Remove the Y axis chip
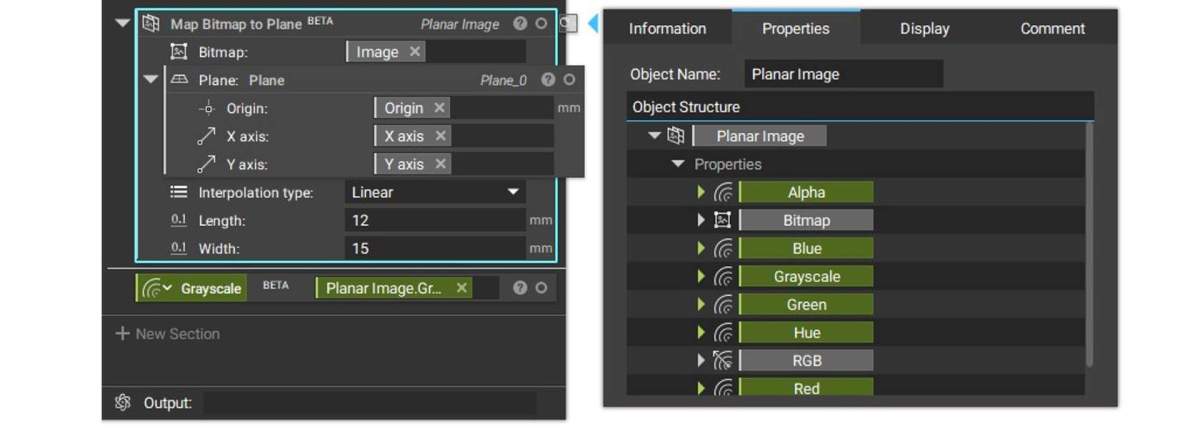The height and width of the screenshot is (429, 1200). [x=440, y=164]
